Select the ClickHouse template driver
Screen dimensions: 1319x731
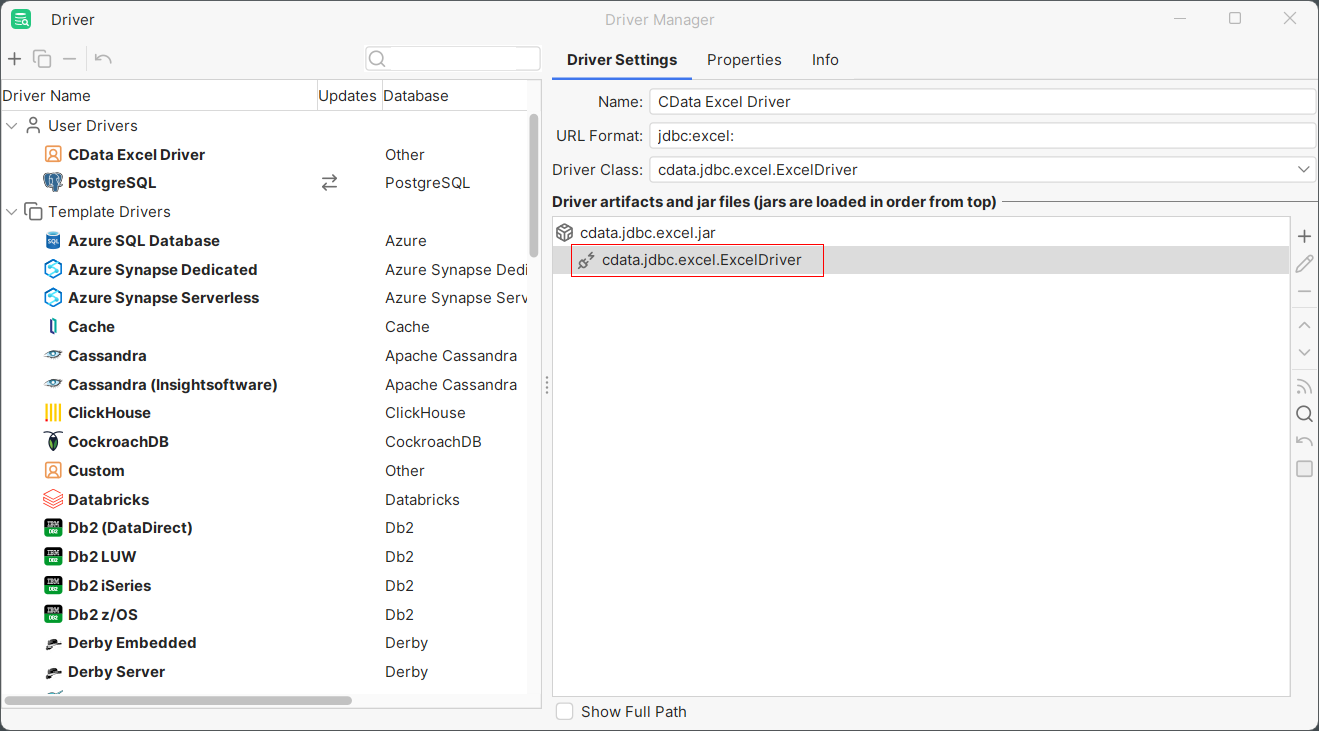(109, 413)
